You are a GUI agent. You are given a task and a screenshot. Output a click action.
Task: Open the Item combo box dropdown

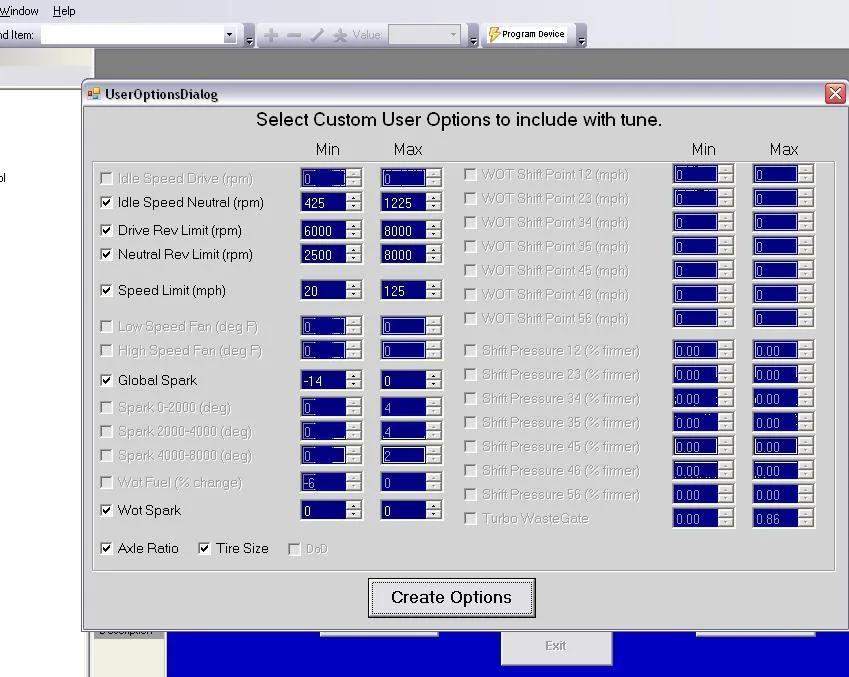click(230, 35)
